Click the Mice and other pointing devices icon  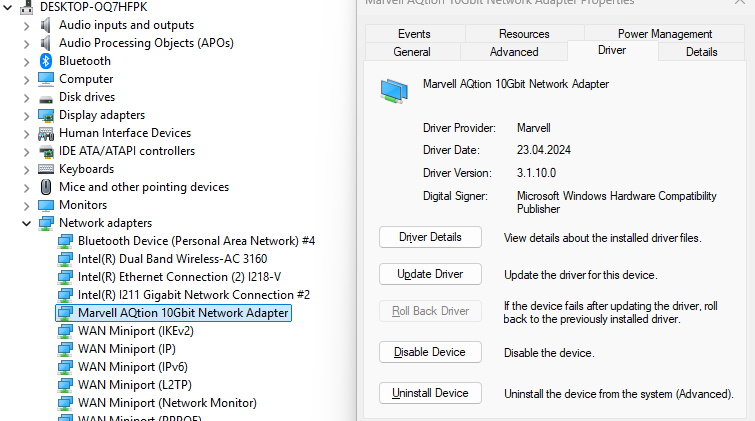[x=46, y=187]
